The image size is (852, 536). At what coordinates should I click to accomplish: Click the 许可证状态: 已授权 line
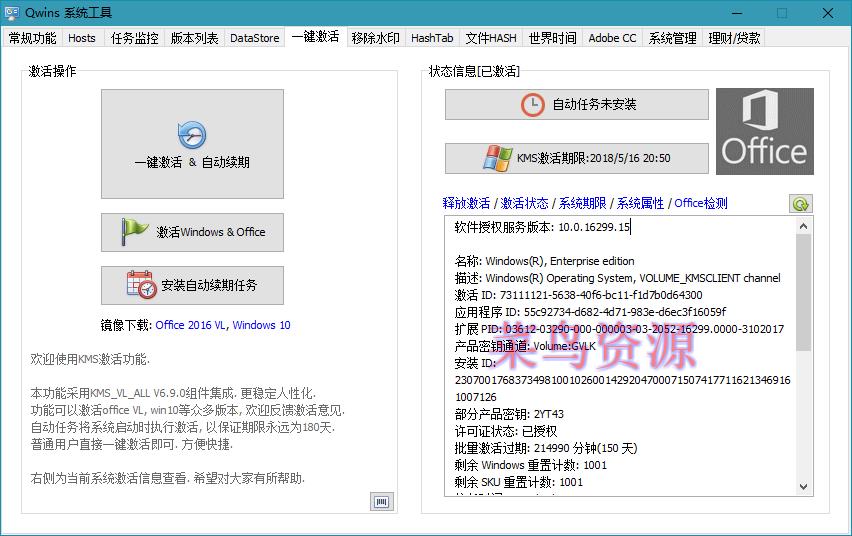(506, 432)
